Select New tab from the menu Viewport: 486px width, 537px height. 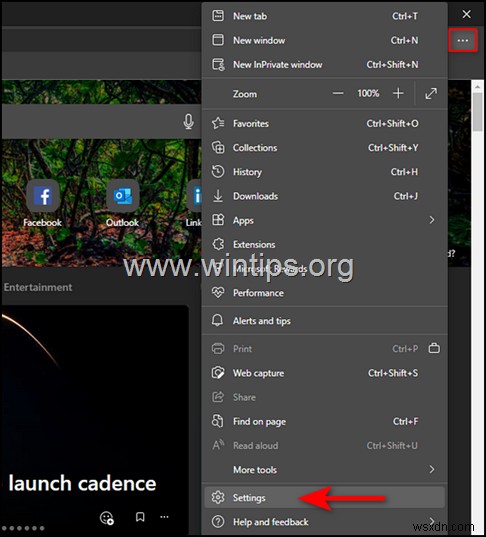tap(324, 16)
